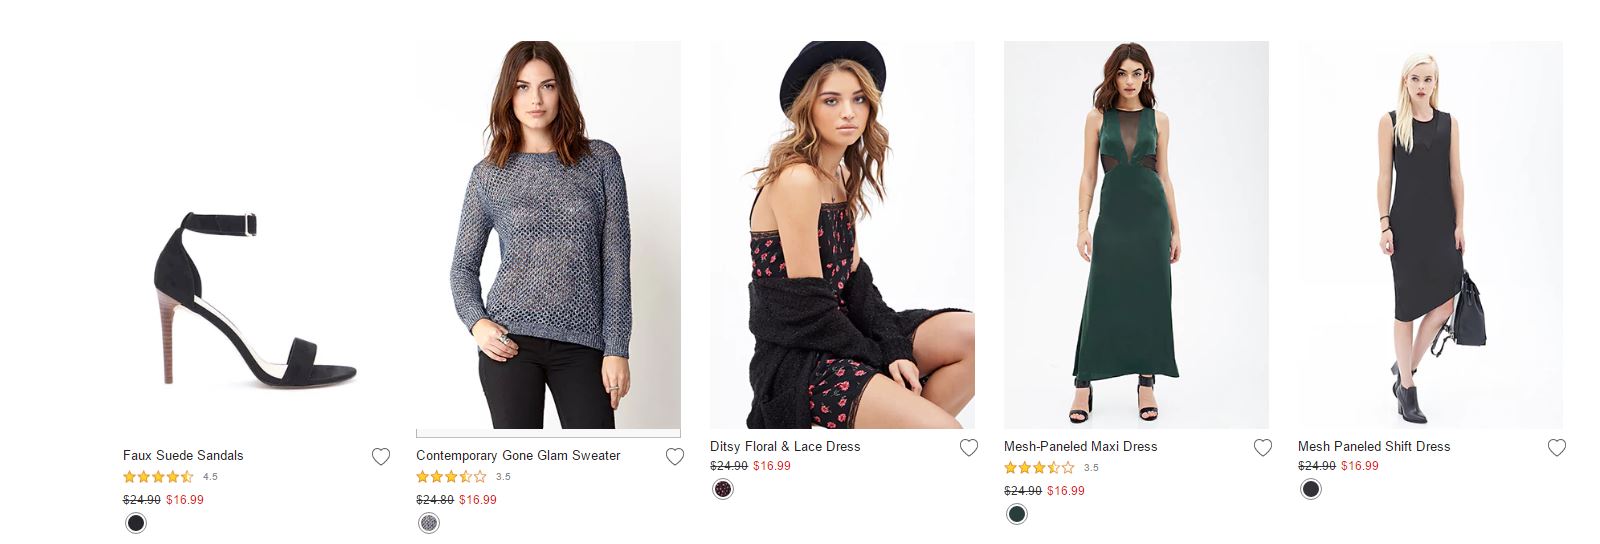Favorite the Faux Suede Sandals with heart
1600x544 pixels.
click(381, 457)
